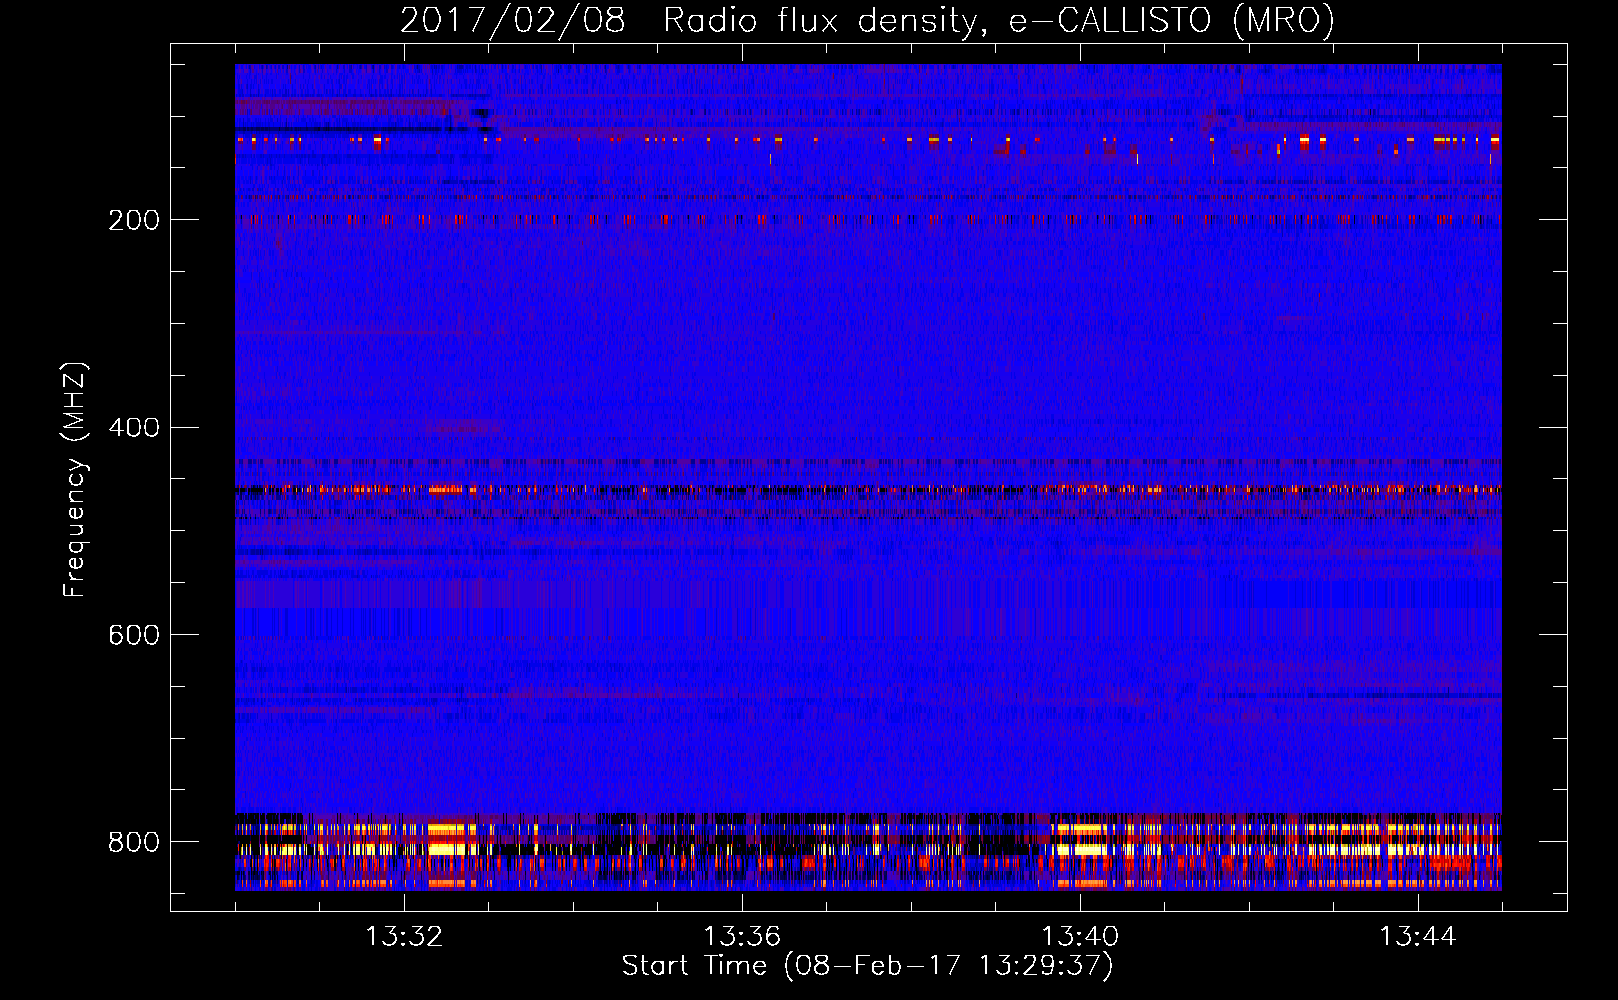Viewport: 1618px width, 1000px height.
Task: Click the 13:32 time tick label
Action: [x=403, y=937]
